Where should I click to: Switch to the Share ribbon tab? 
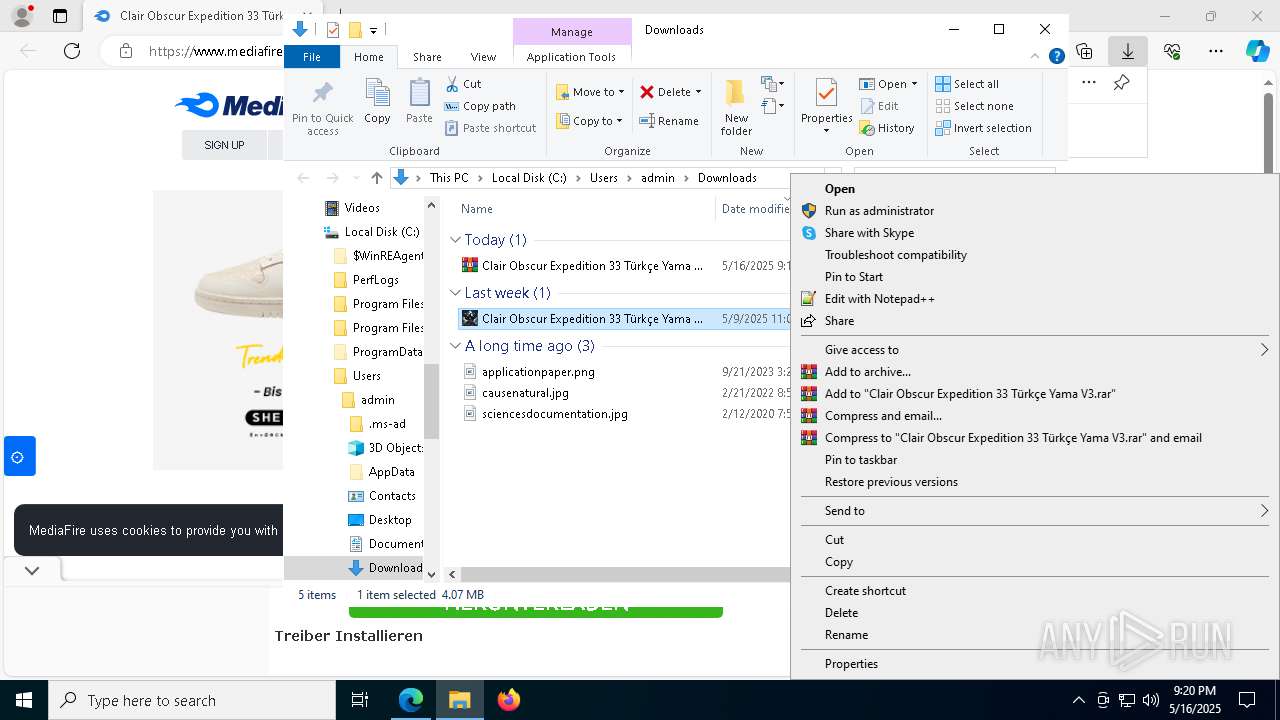[x=427, y=57]
